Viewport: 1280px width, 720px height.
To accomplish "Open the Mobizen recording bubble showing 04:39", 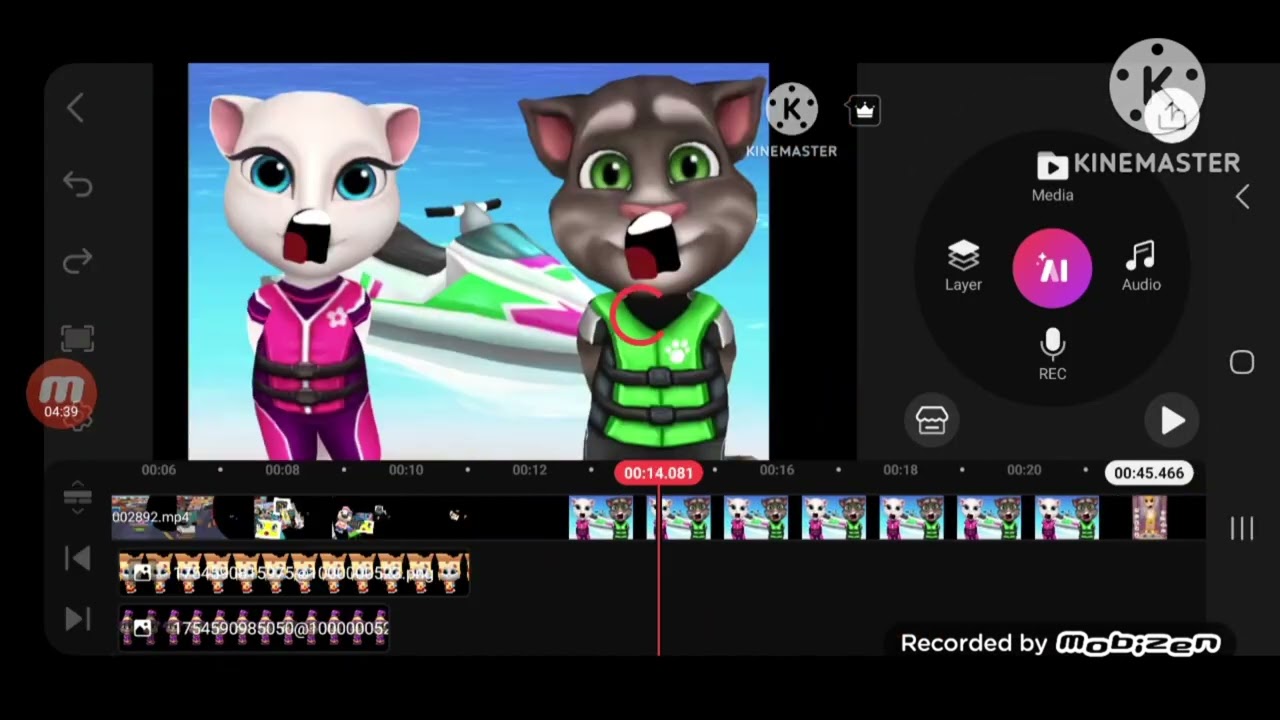I will coord(61,395).
